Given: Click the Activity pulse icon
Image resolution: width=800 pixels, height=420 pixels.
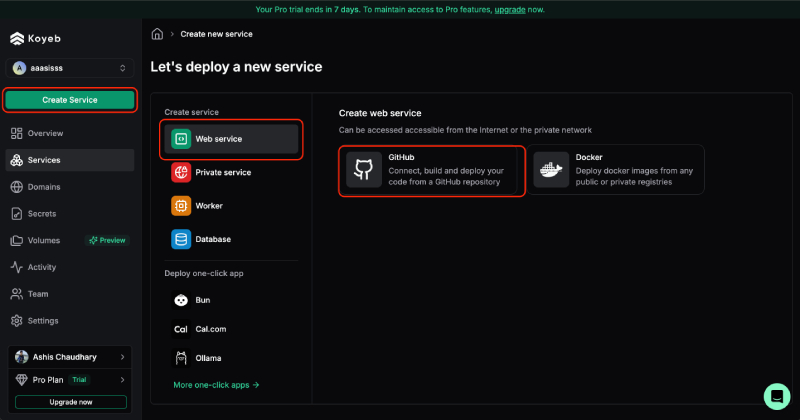Looking at the screenshot, I should click(16, 267).
